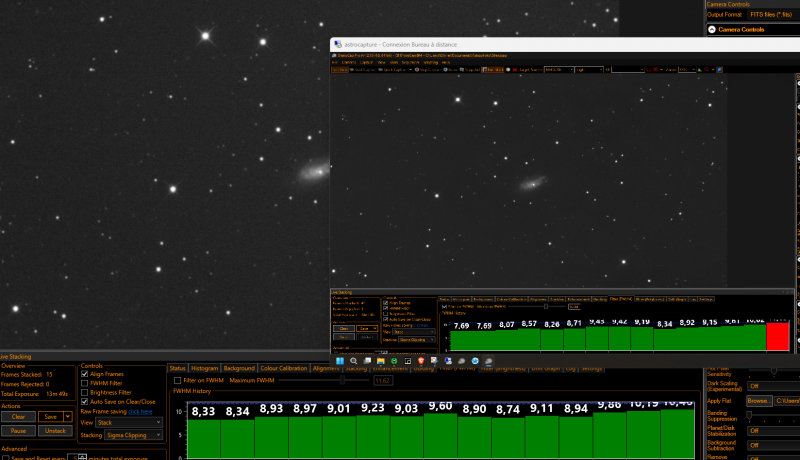Click Maximum FWHM value field showing 11.62
Image resolution: width=800 pixels, height=460 pixels.
tap(383, 380)
